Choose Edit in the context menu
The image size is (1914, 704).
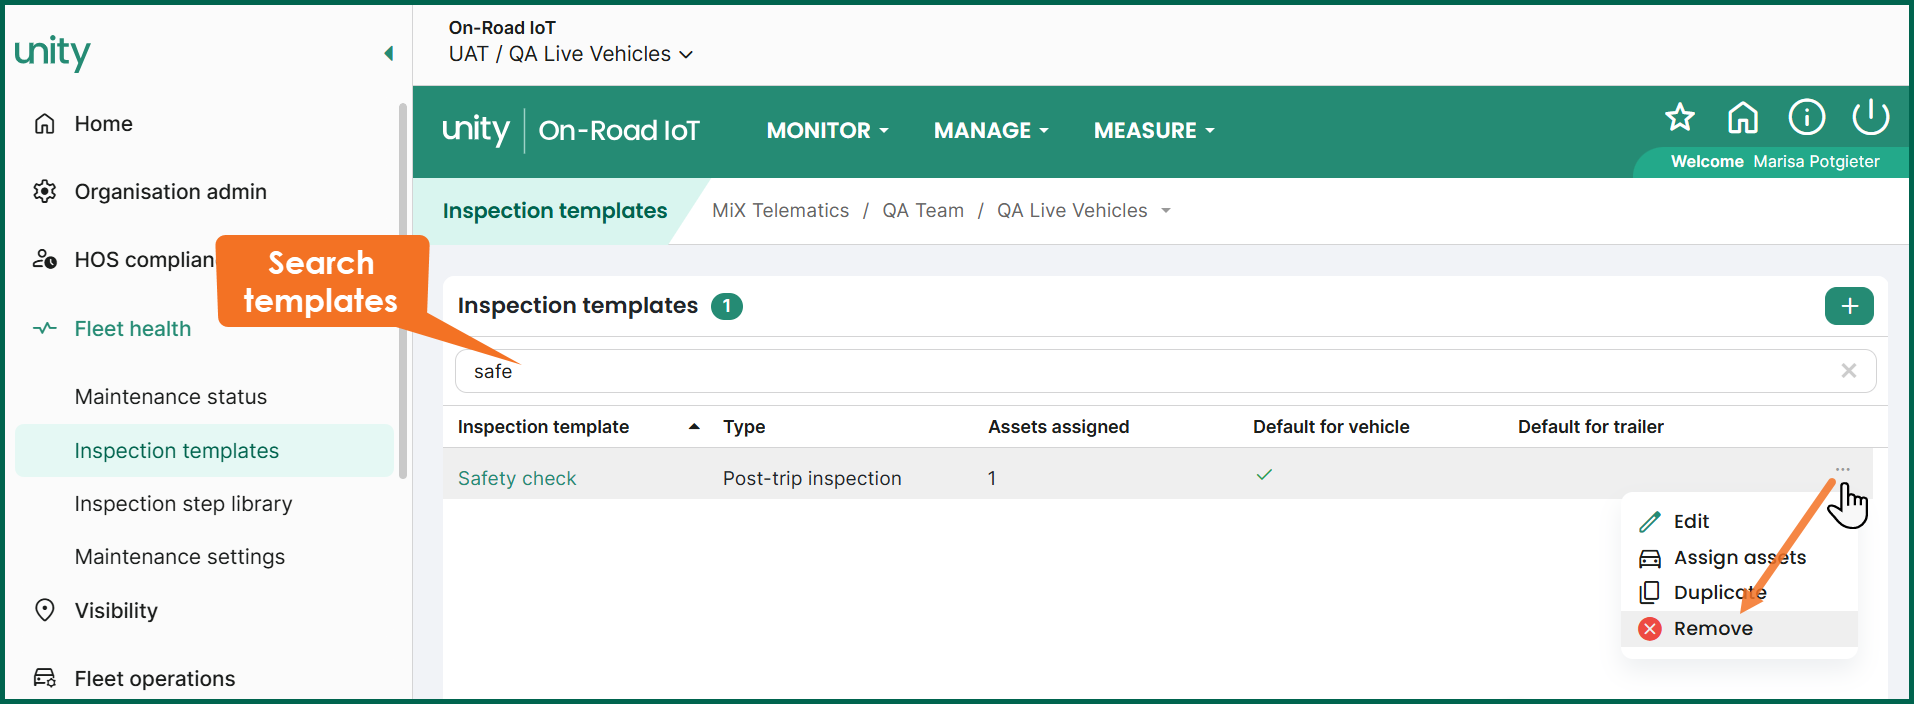pos(1690,522)
